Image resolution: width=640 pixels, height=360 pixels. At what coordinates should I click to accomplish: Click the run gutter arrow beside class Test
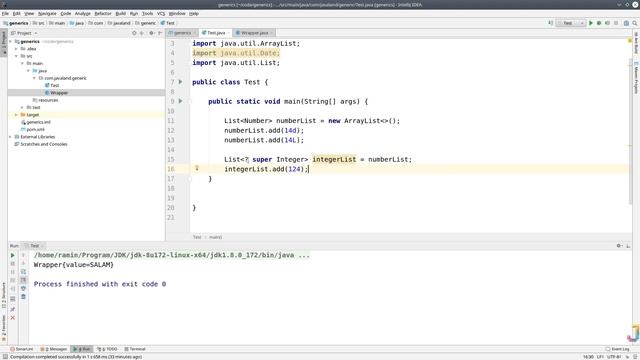tap(180, 82)
